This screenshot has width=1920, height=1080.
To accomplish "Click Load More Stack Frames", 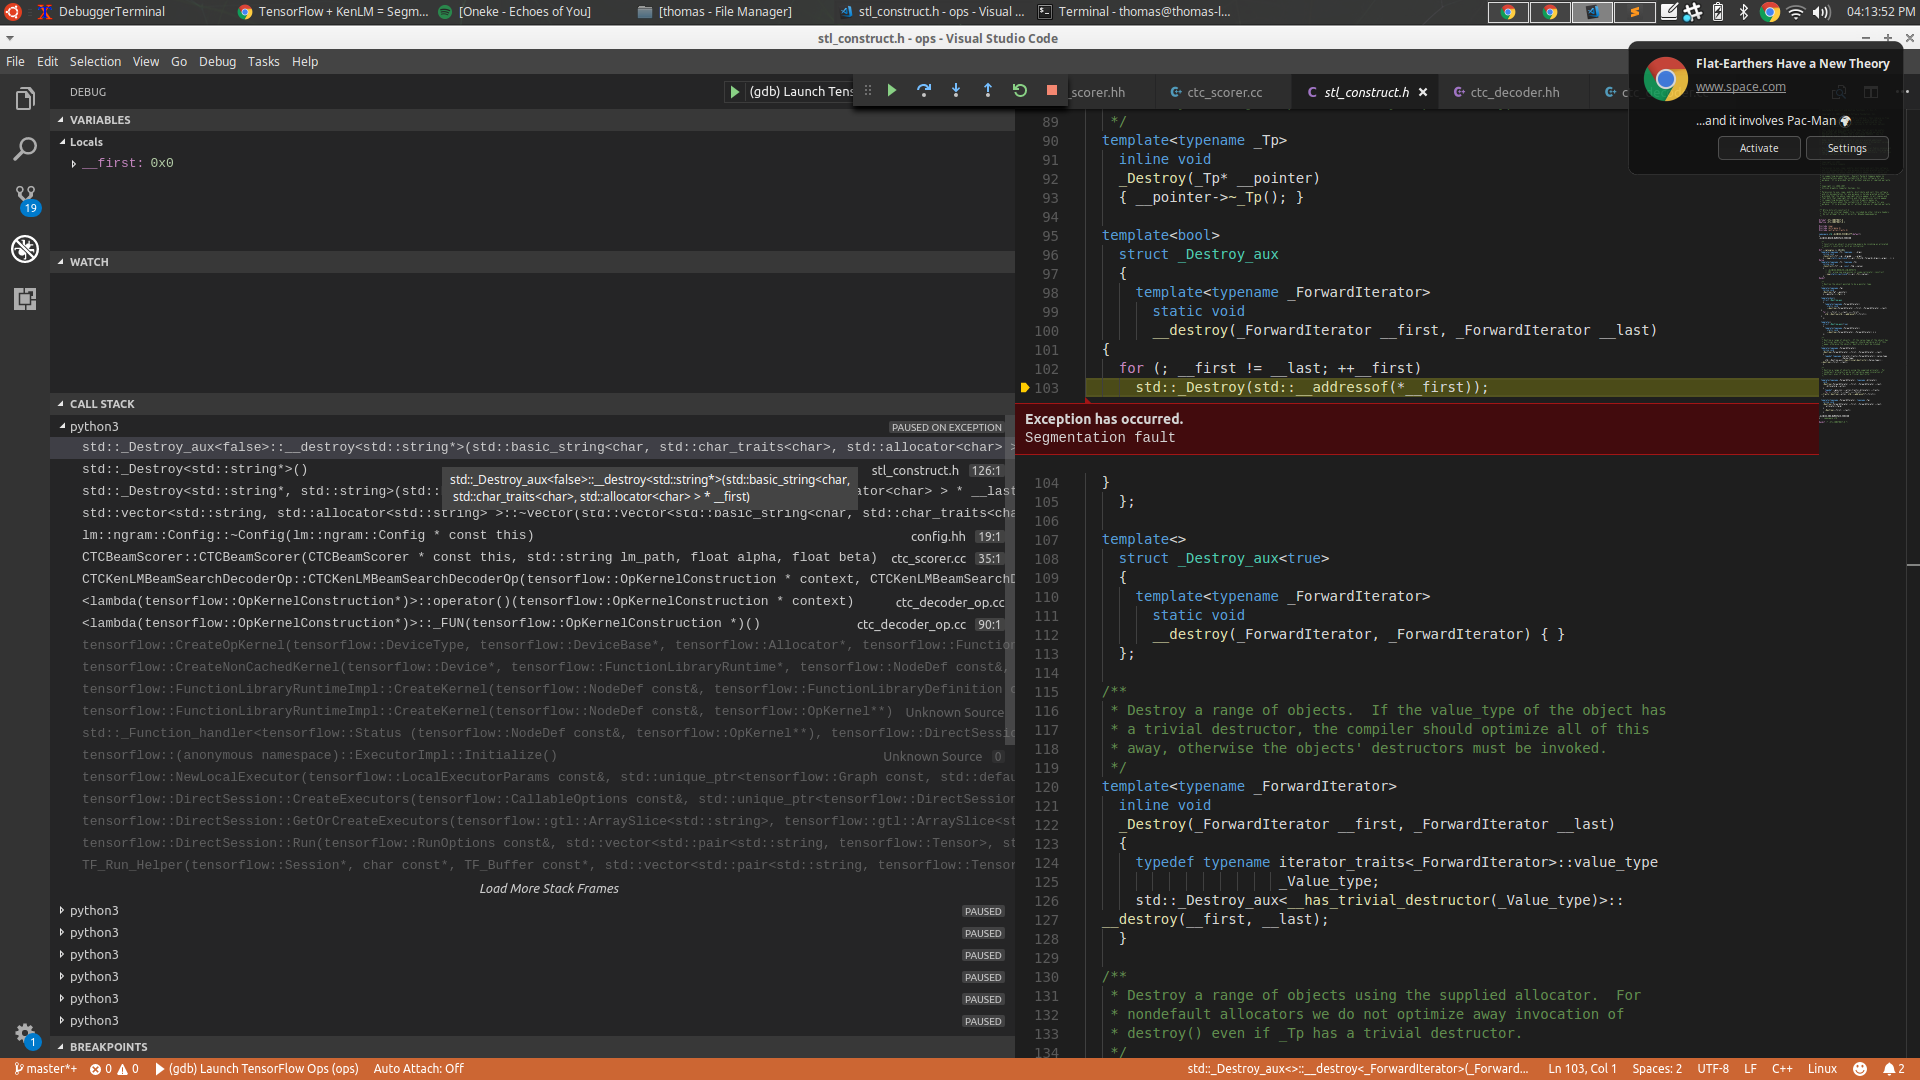I will [x=549, y=889].
